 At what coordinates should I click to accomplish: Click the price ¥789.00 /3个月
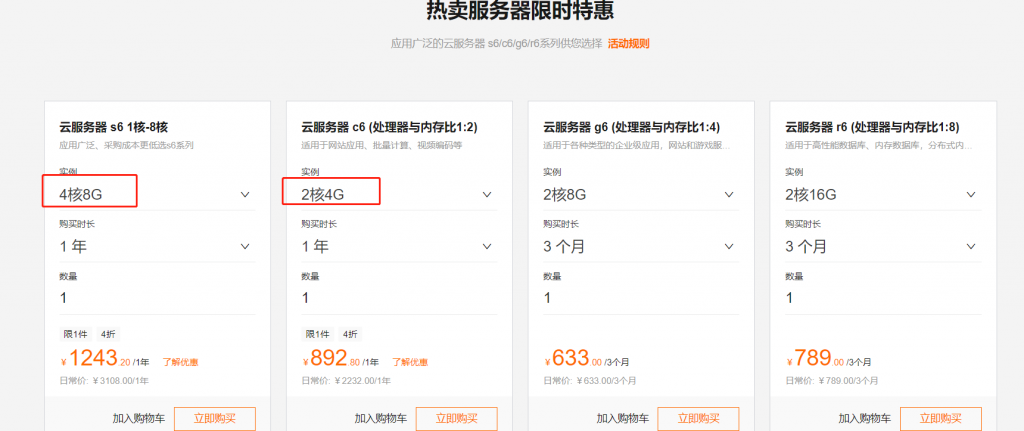tap(828, 359)
